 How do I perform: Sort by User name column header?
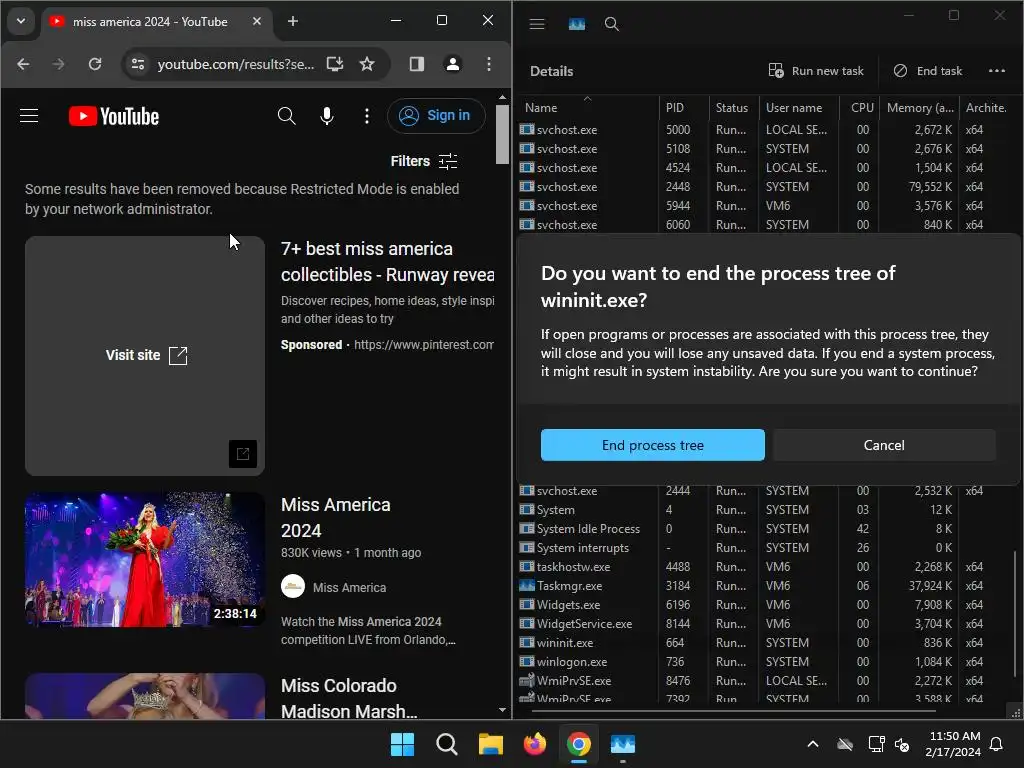coord(799,108)
